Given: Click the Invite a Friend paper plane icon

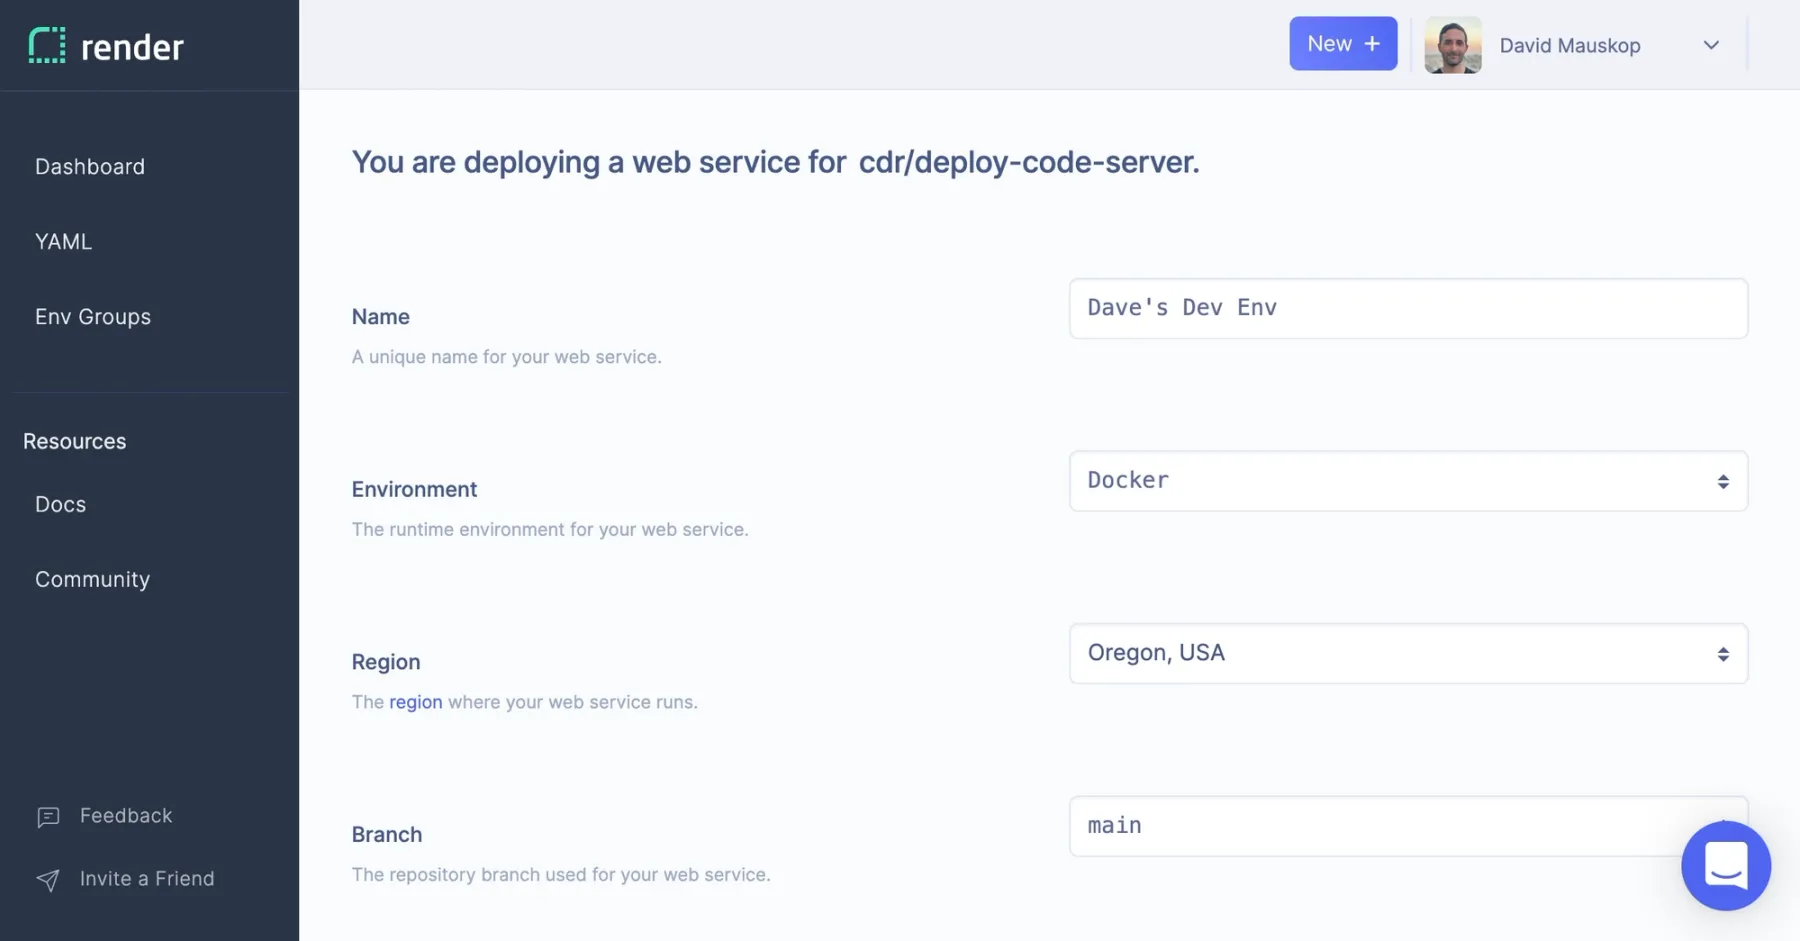Looking at the screenshot, I should coord(49,880).
